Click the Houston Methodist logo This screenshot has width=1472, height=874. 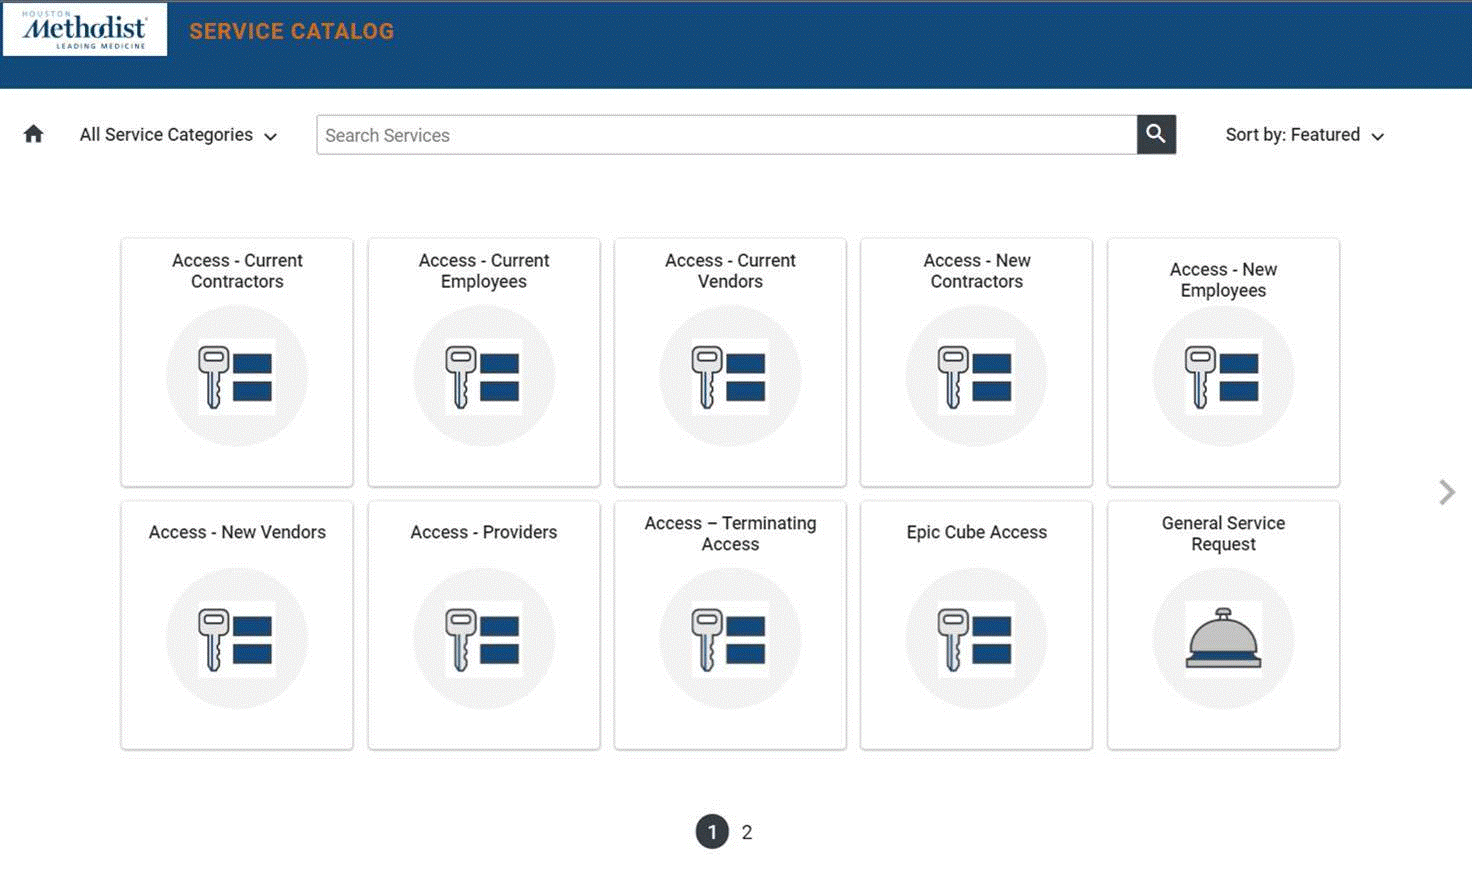point(85,30)
